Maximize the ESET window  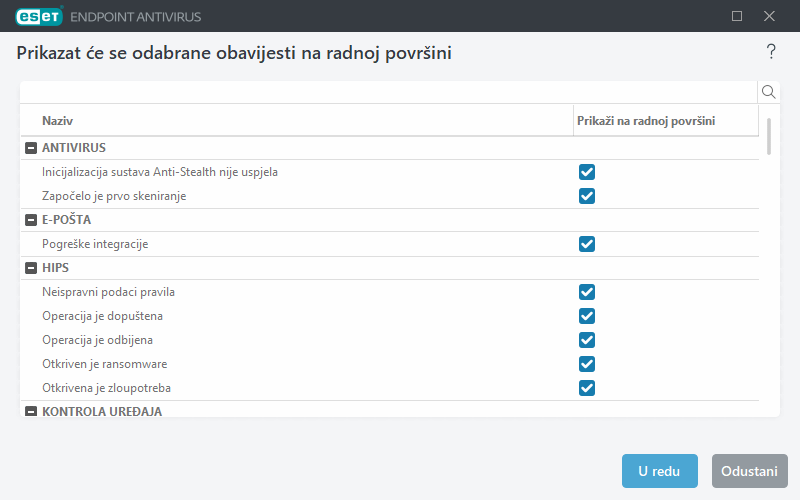(x=737, y=16)
